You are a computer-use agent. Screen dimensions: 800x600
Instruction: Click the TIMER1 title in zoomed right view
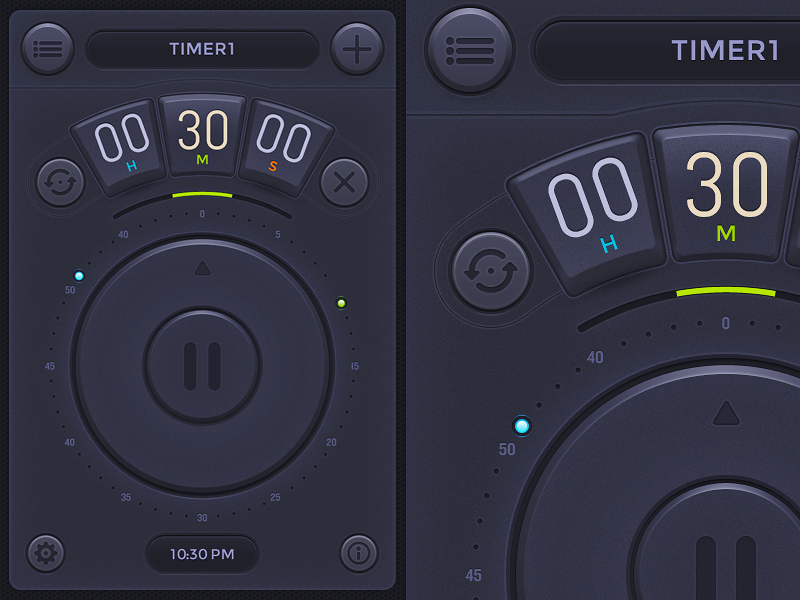point(725,51)
